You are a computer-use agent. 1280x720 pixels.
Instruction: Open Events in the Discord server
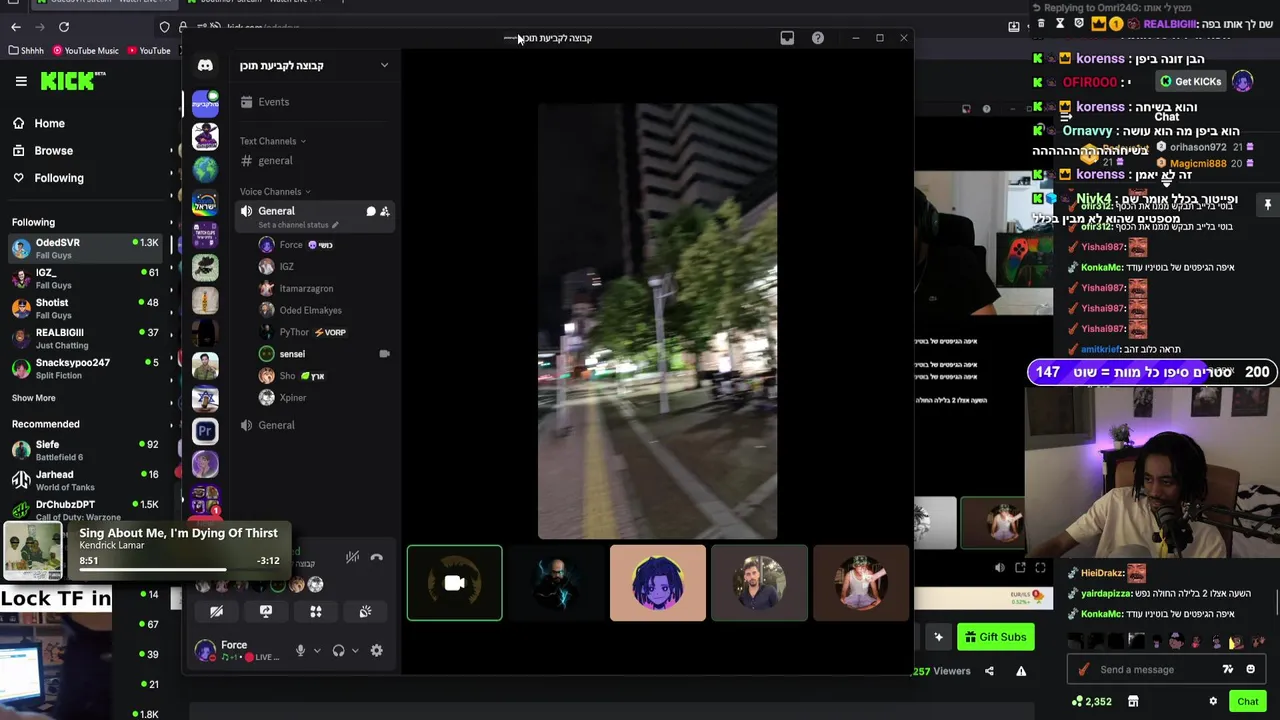265,102
